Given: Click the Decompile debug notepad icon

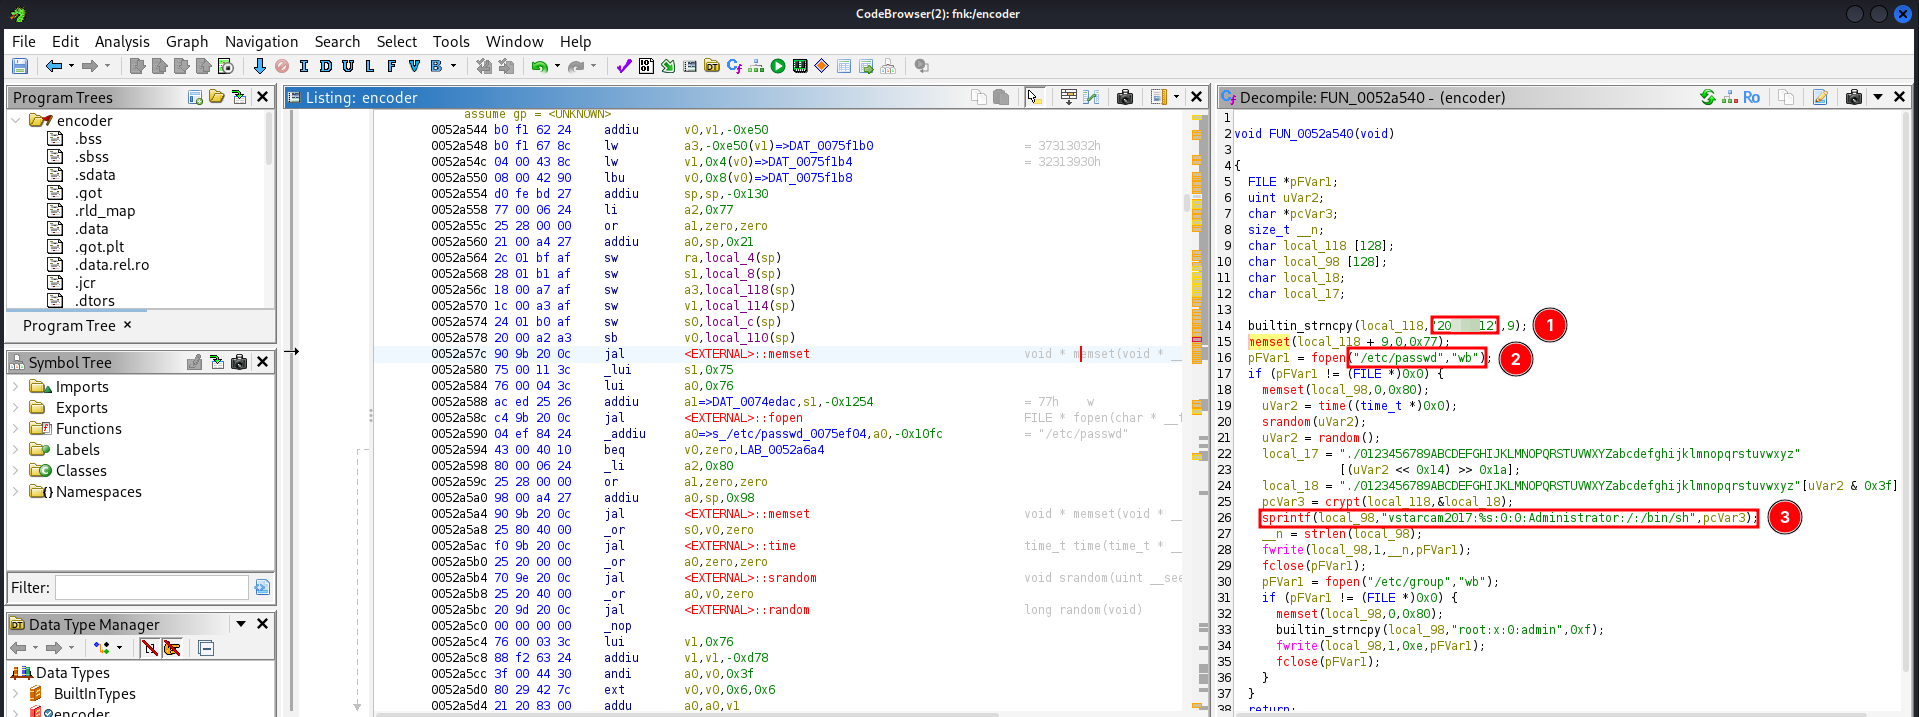Looking at the screenshot, I should (1820, 97).
